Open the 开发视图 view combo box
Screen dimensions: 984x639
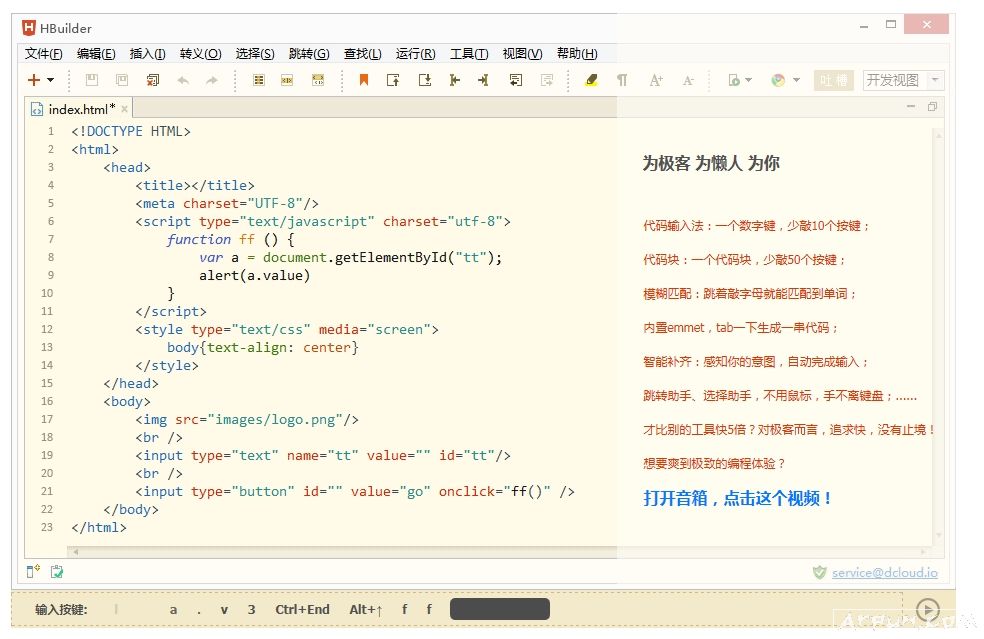903,80
